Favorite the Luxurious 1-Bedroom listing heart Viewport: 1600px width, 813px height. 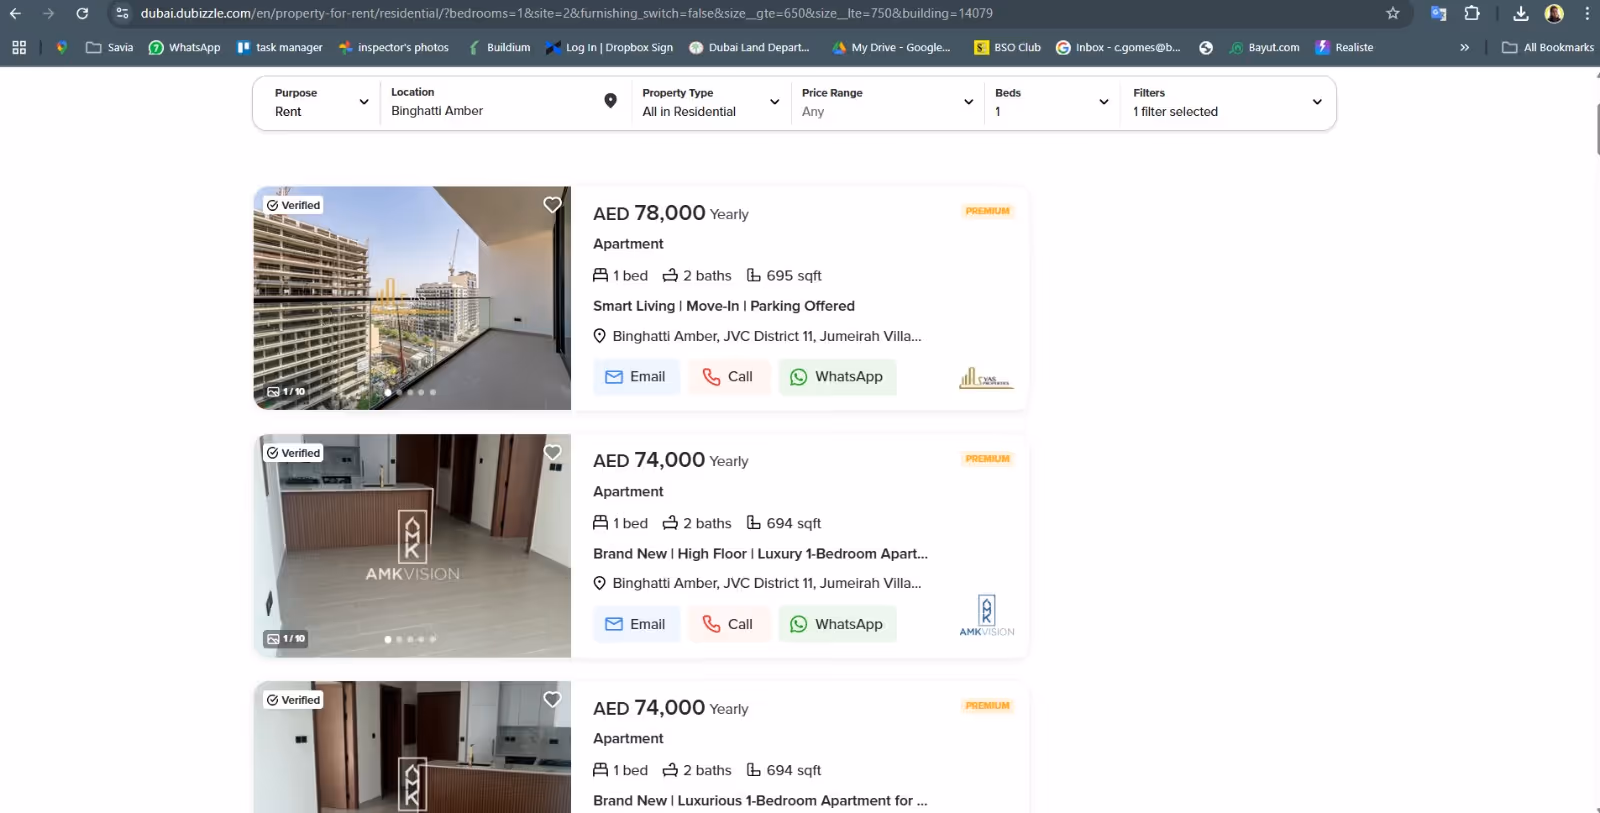pos(552,700)
